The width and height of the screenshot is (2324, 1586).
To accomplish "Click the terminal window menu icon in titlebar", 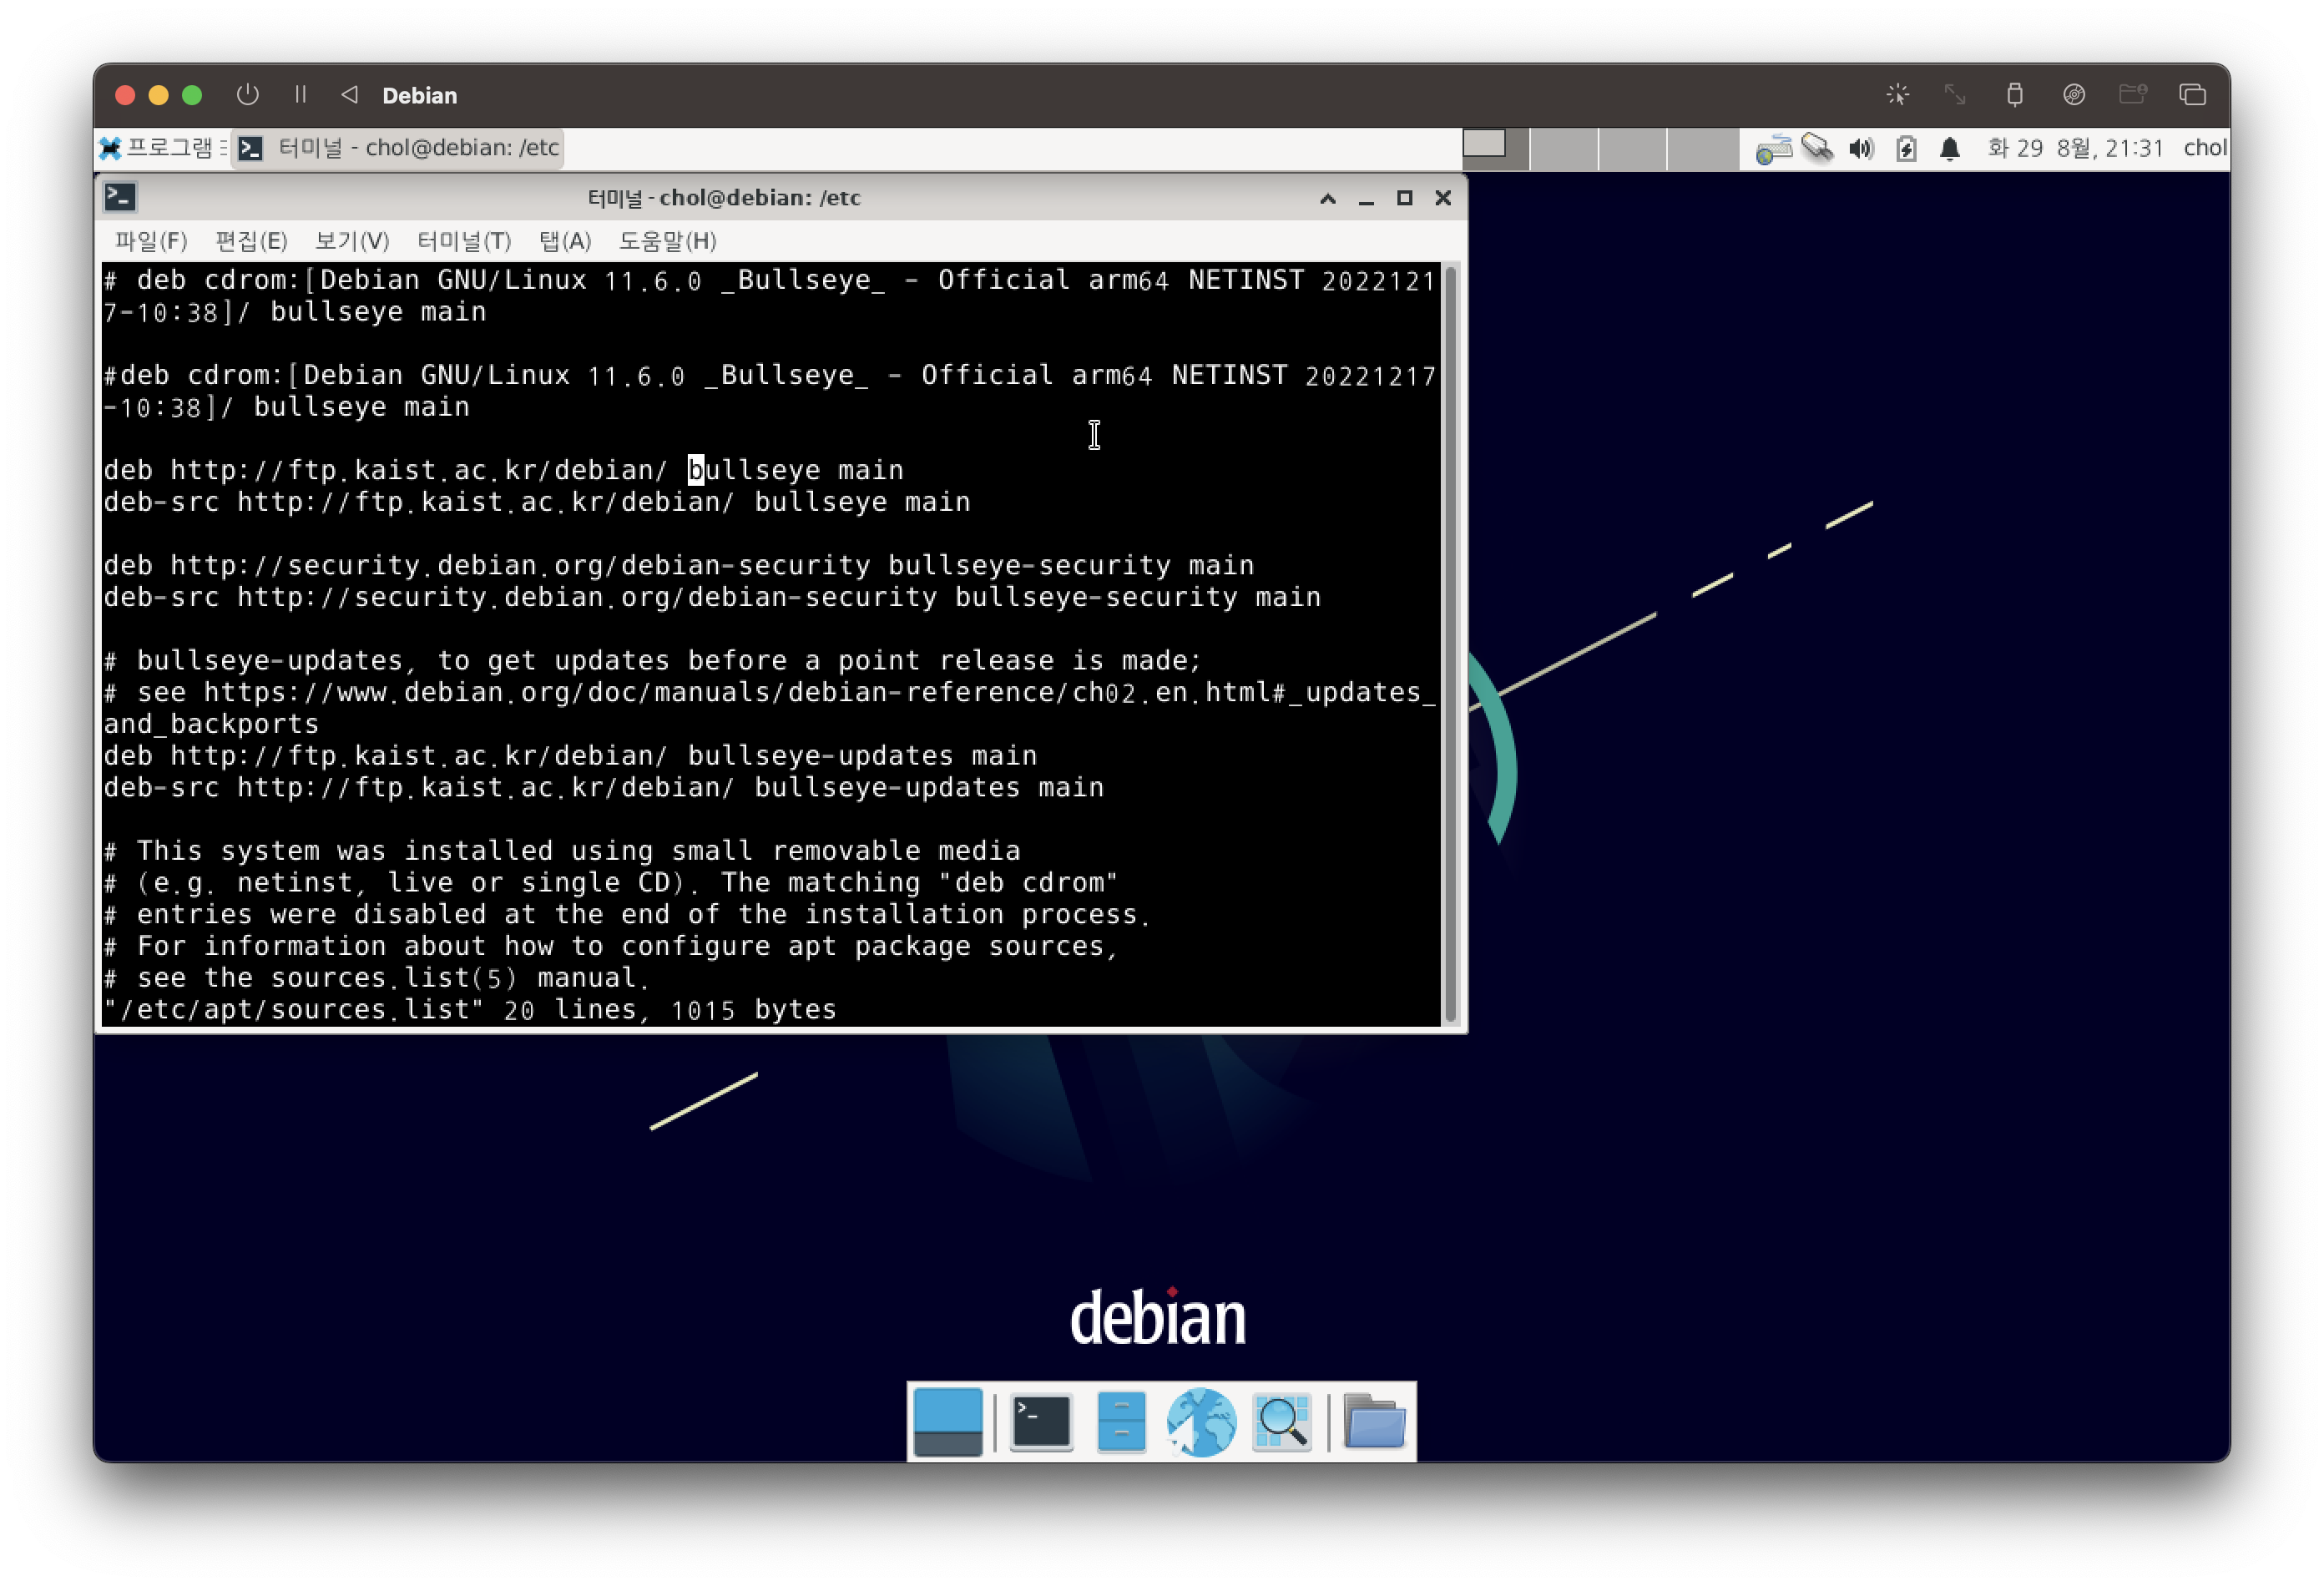I will point(120,197).
